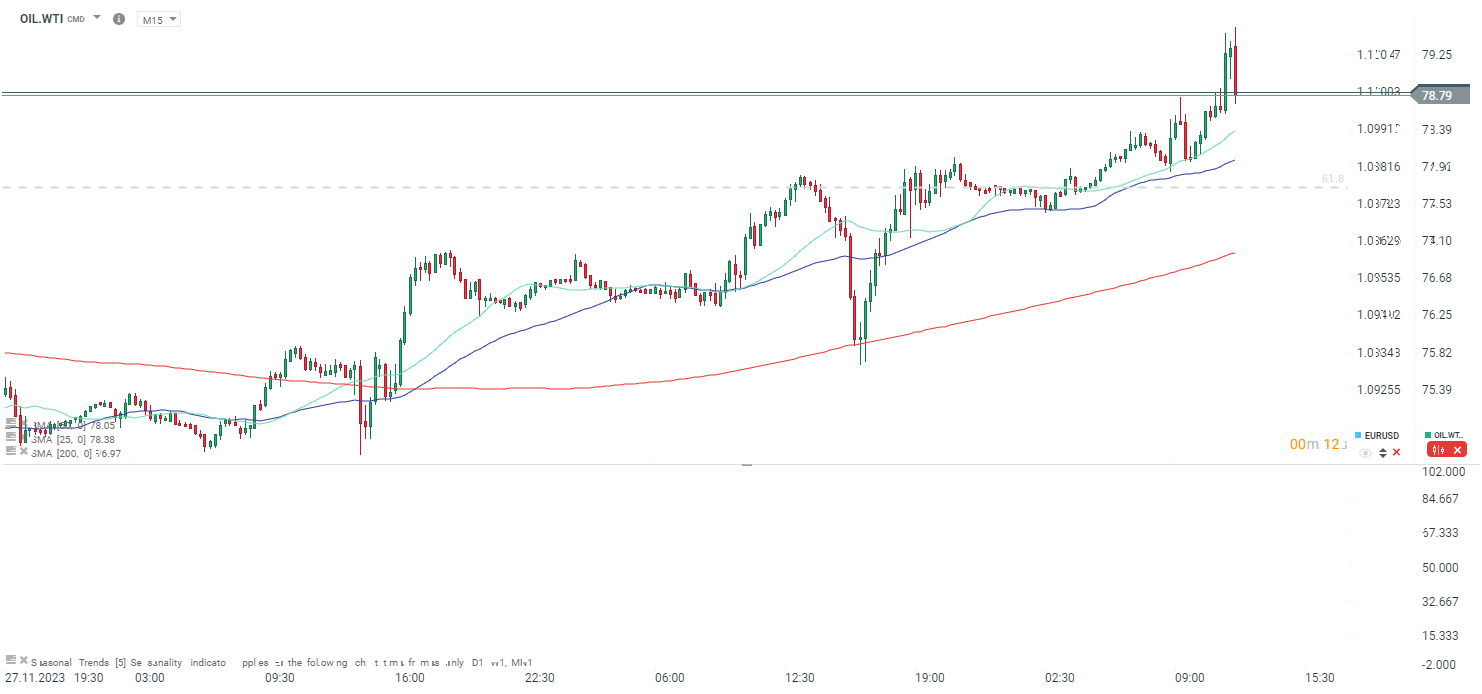The height and width of the screenshot is (694, 1482).
Task: Click the OIL.WTI candlestick chart type icon
Action: pos(1440,450)
